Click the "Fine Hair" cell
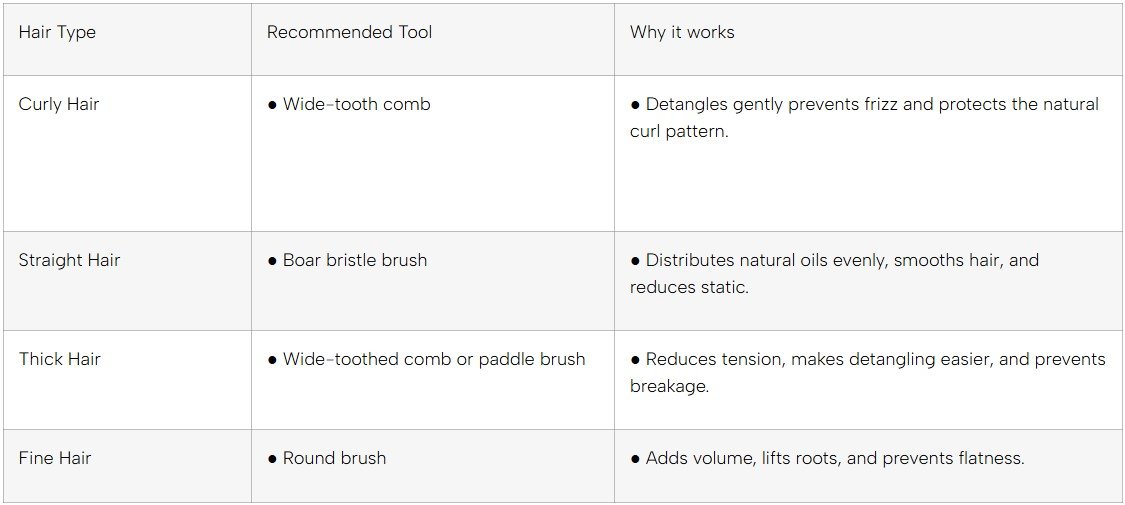This screenshot has width=1125, height=505. tap(55, 458)
